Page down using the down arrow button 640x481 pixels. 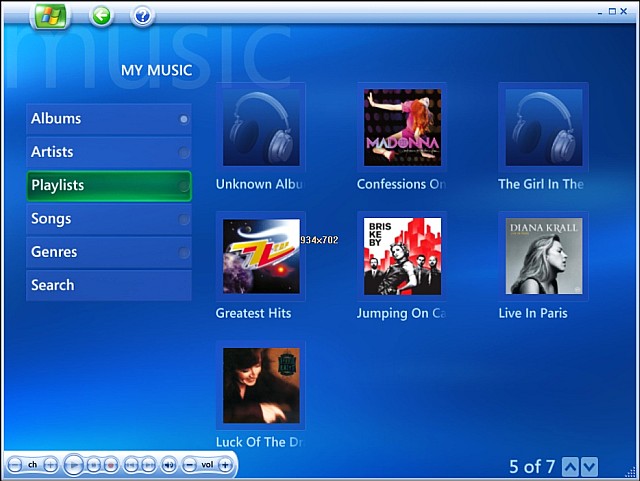(x=589, y=467)
